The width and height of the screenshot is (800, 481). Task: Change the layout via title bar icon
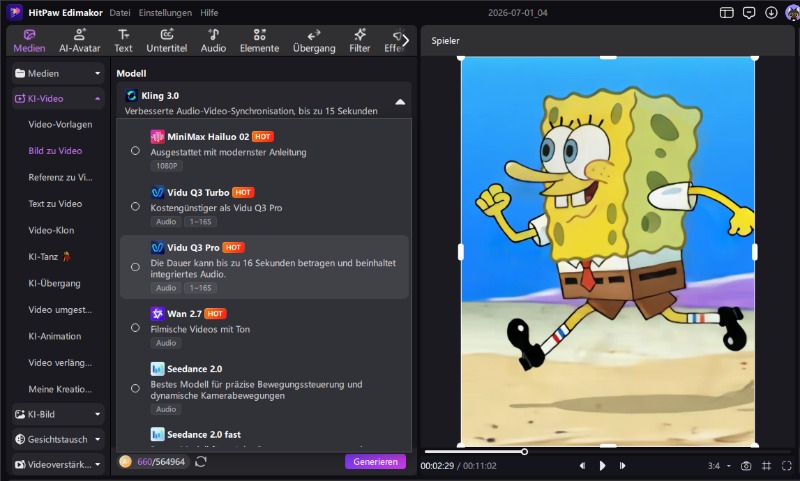click(727, 13)
